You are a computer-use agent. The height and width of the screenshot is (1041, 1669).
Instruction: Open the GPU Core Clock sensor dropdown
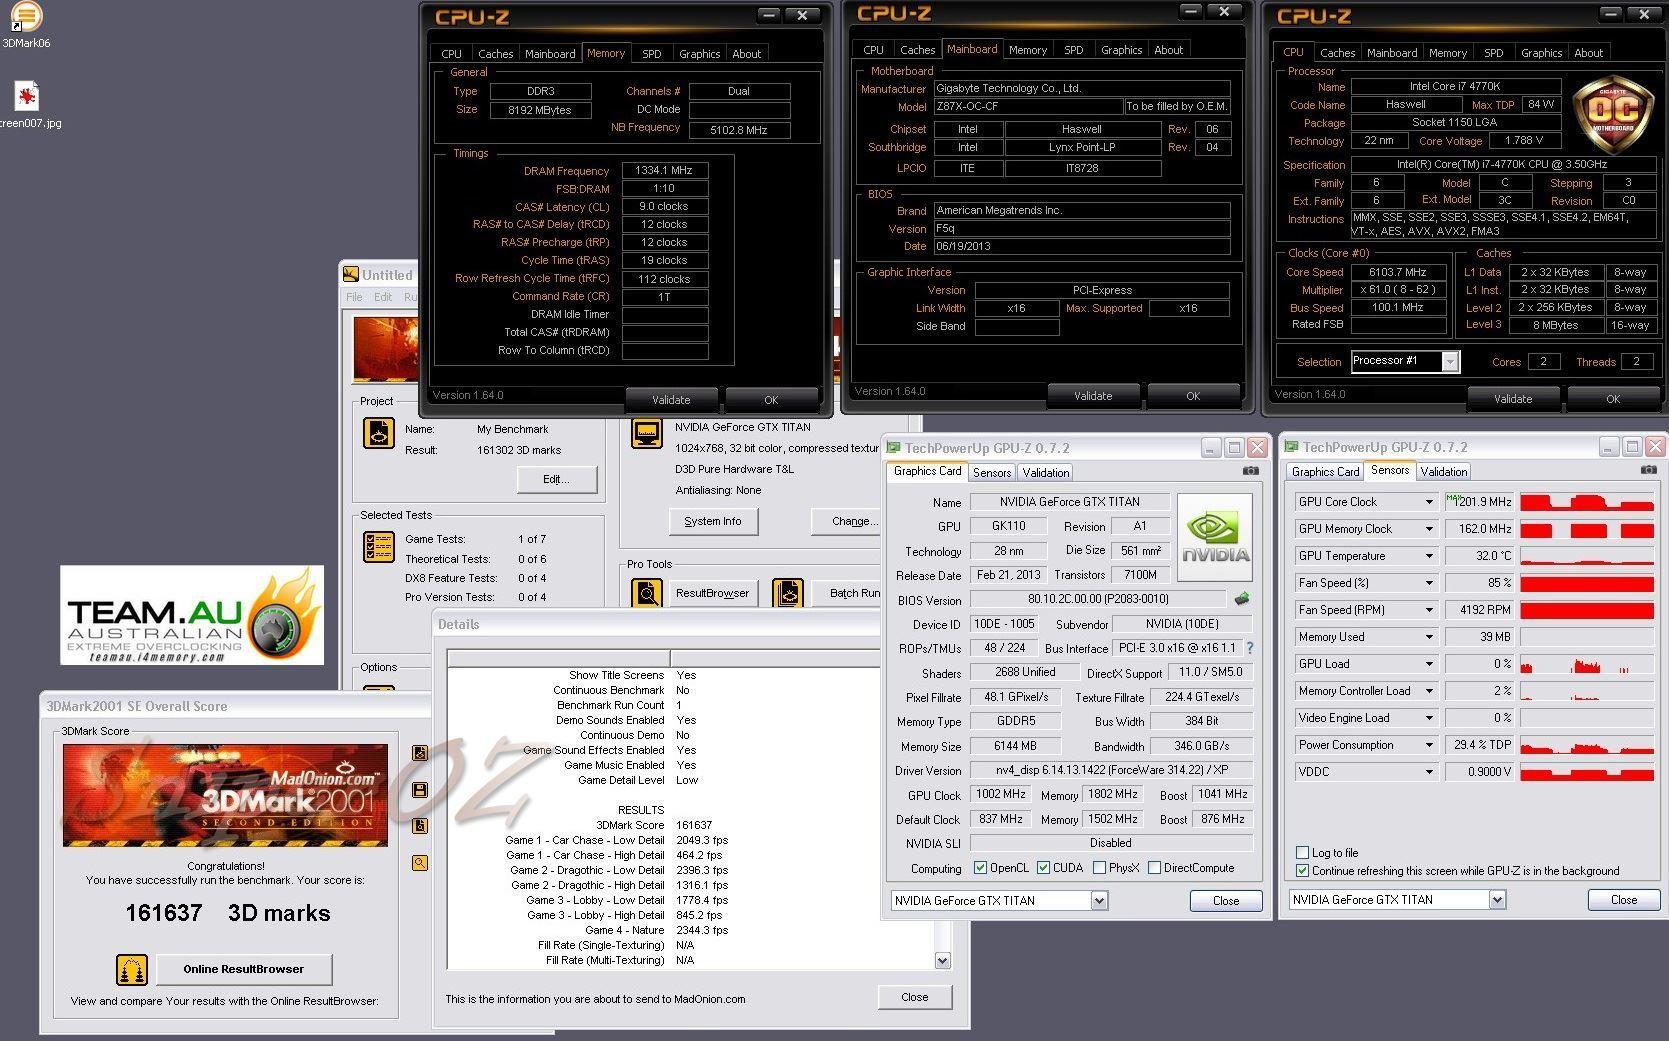(x=1429, y=502)
